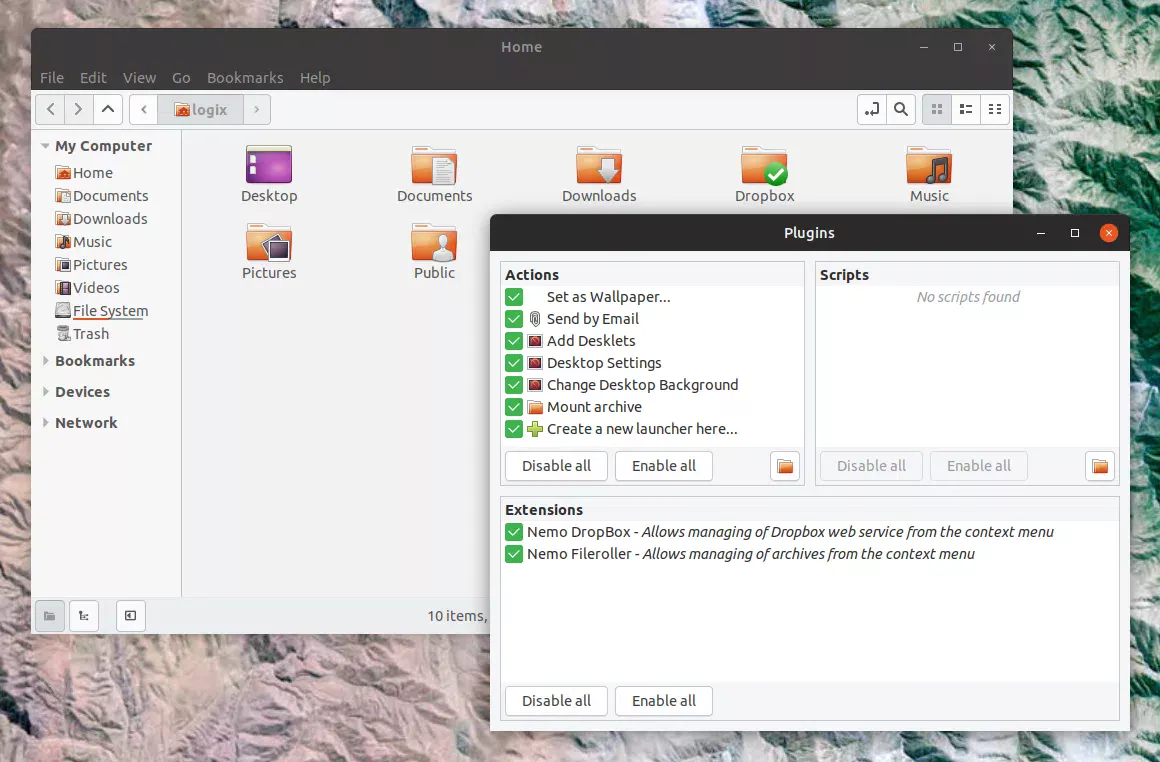
Task: Hide the sidebar using the status bar icon
Action: pyautogui.click(x=130, y=616)
